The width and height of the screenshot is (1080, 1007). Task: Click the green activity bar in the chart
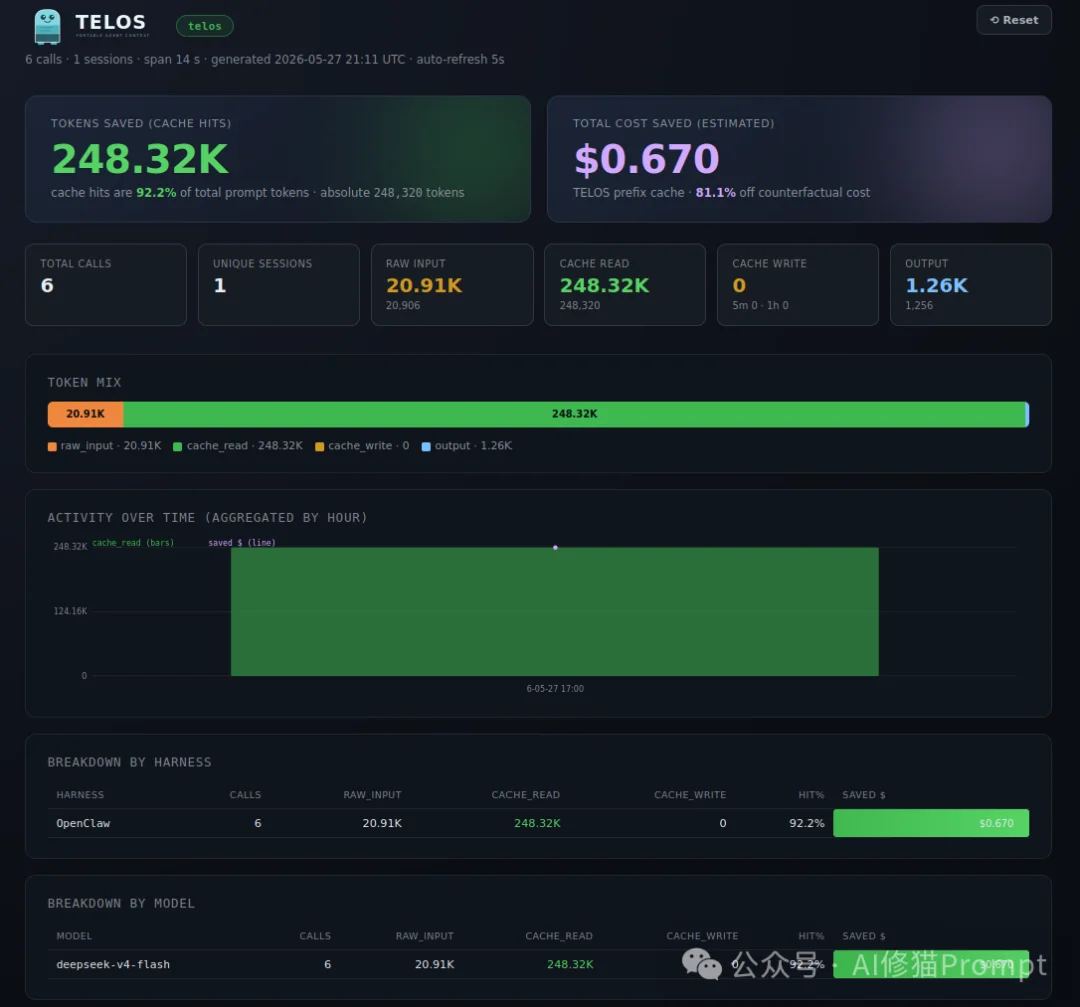(554, 612)
